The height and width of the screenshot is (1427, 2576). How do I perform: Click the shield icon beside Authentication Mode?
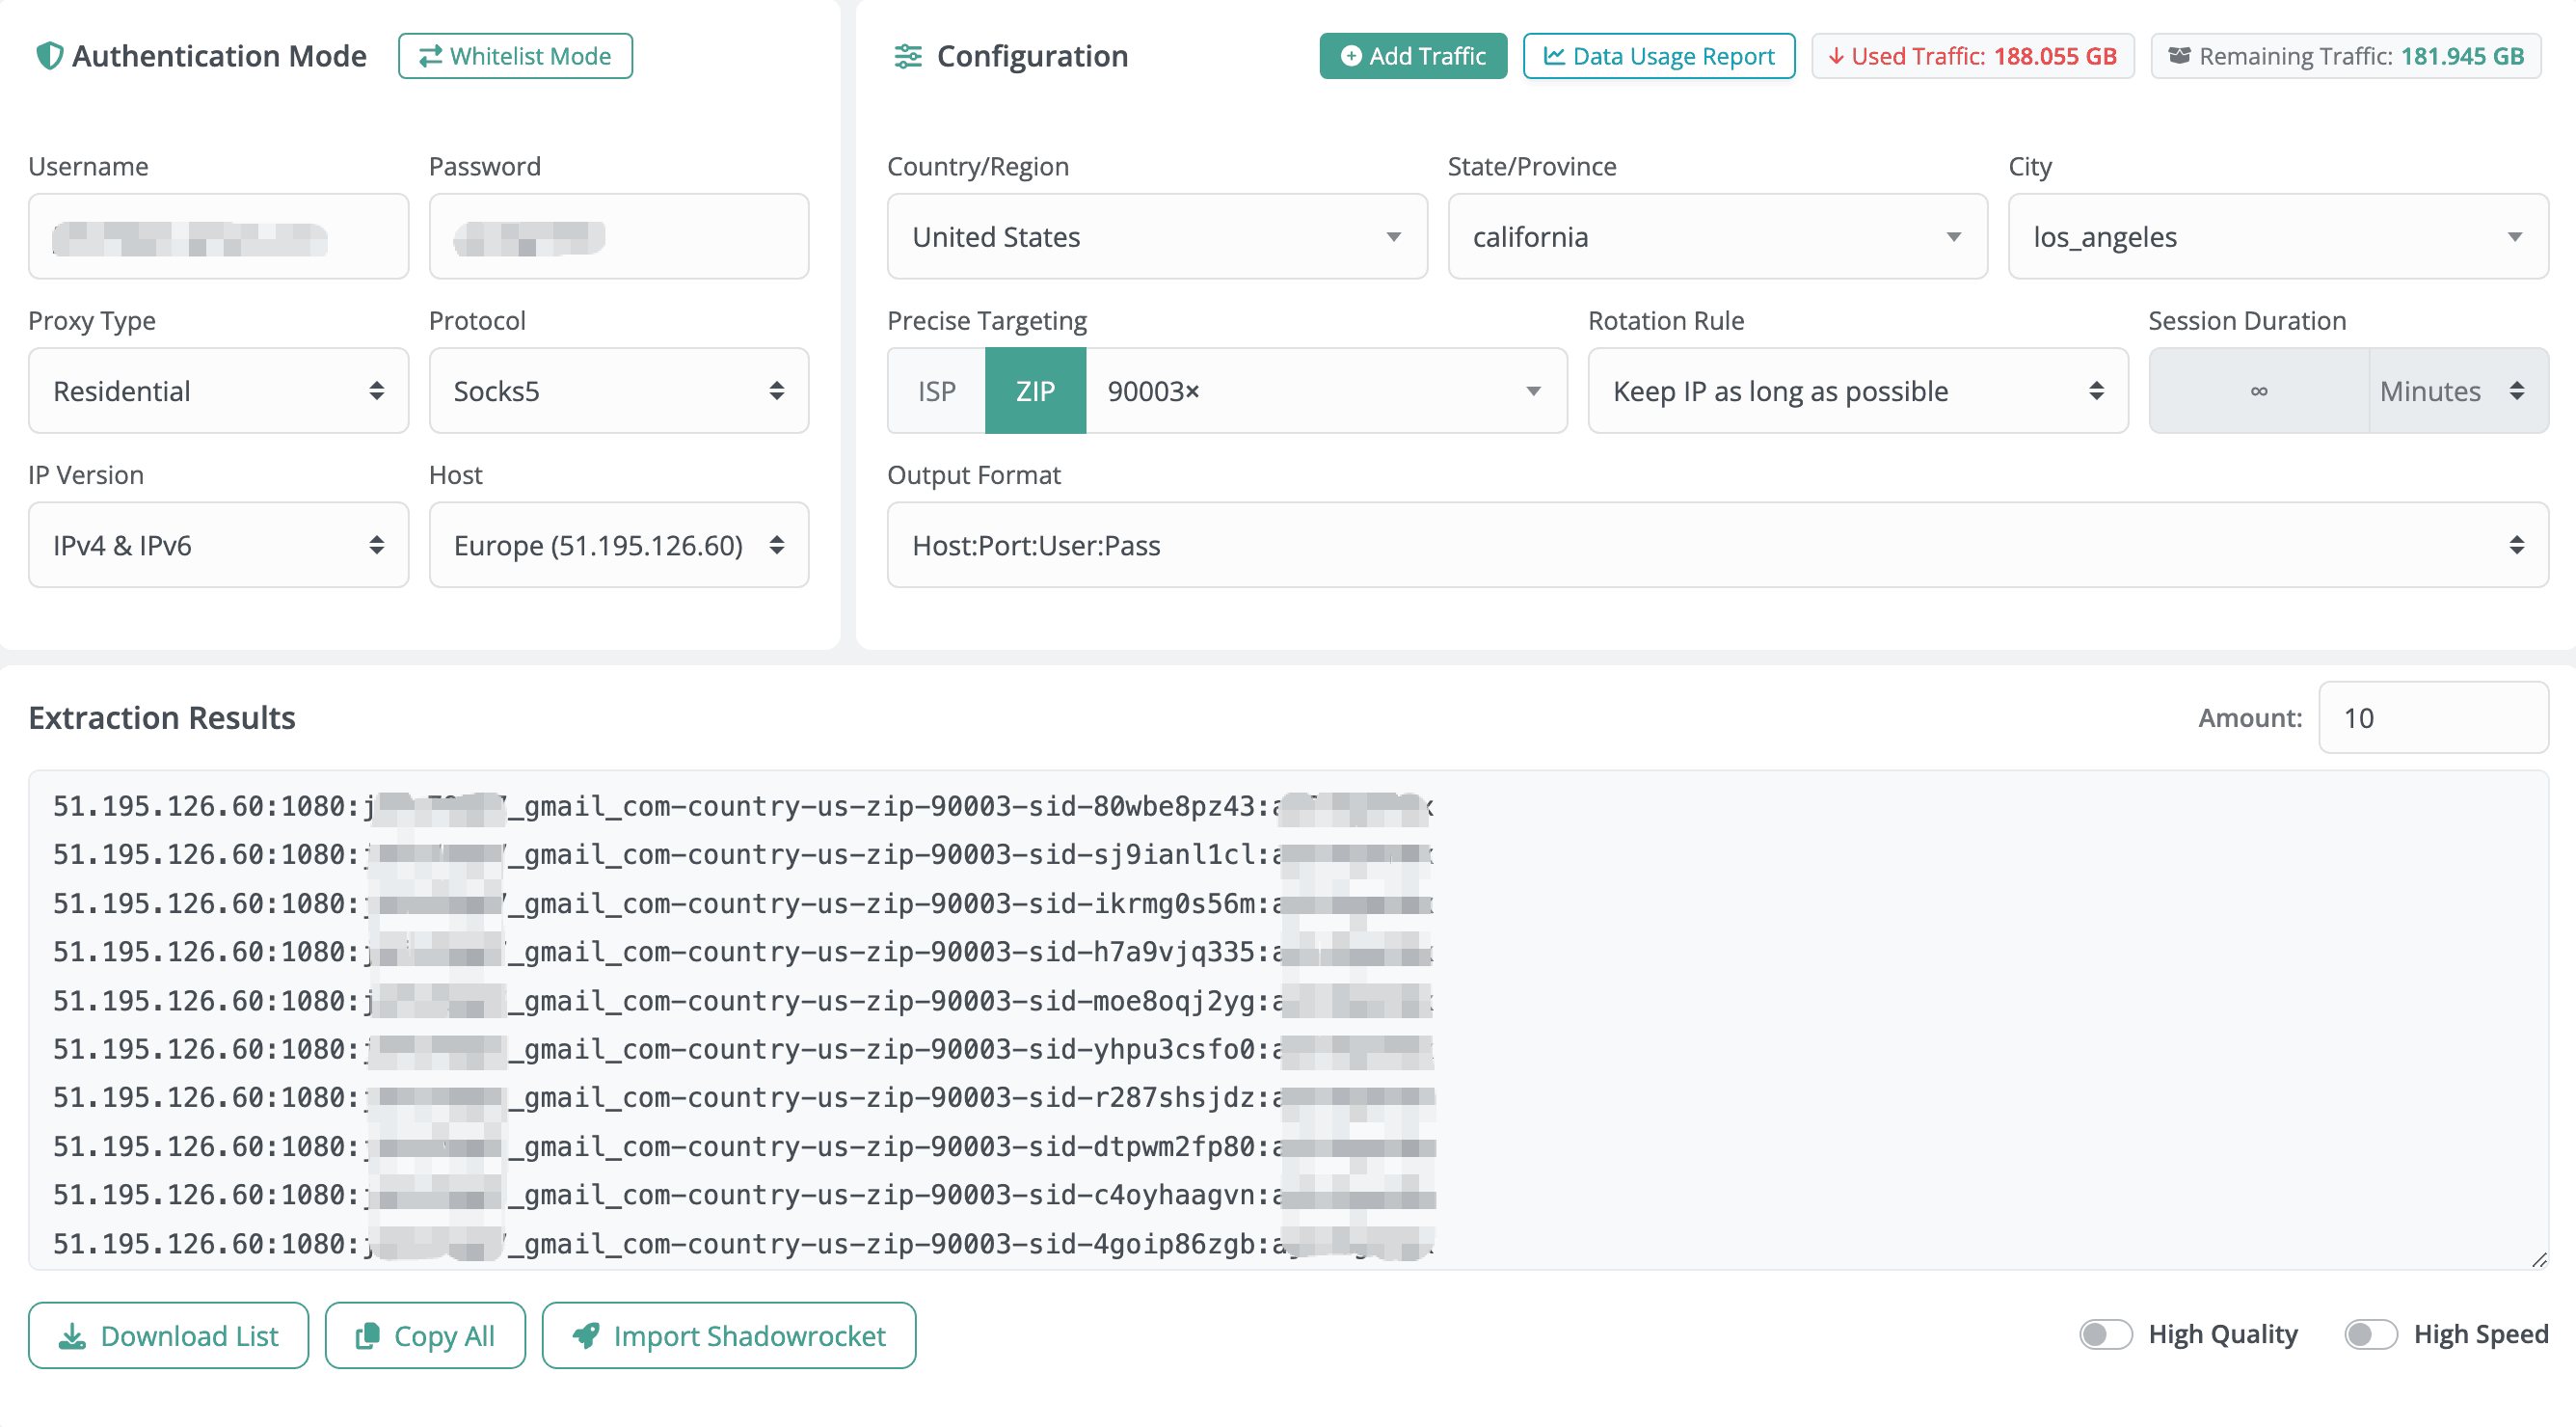point(49,56)
